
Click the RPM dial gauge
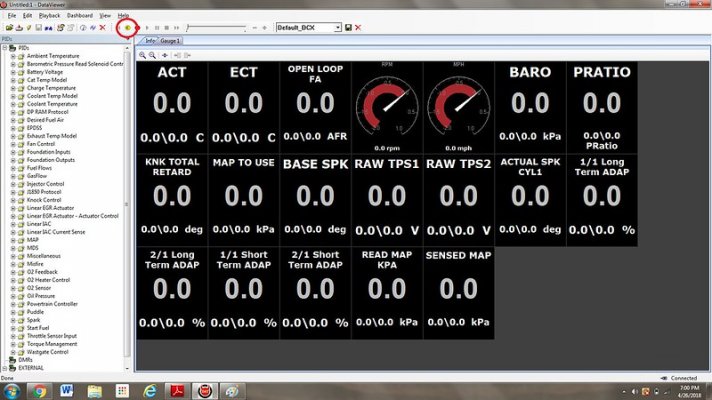[387, 107]
